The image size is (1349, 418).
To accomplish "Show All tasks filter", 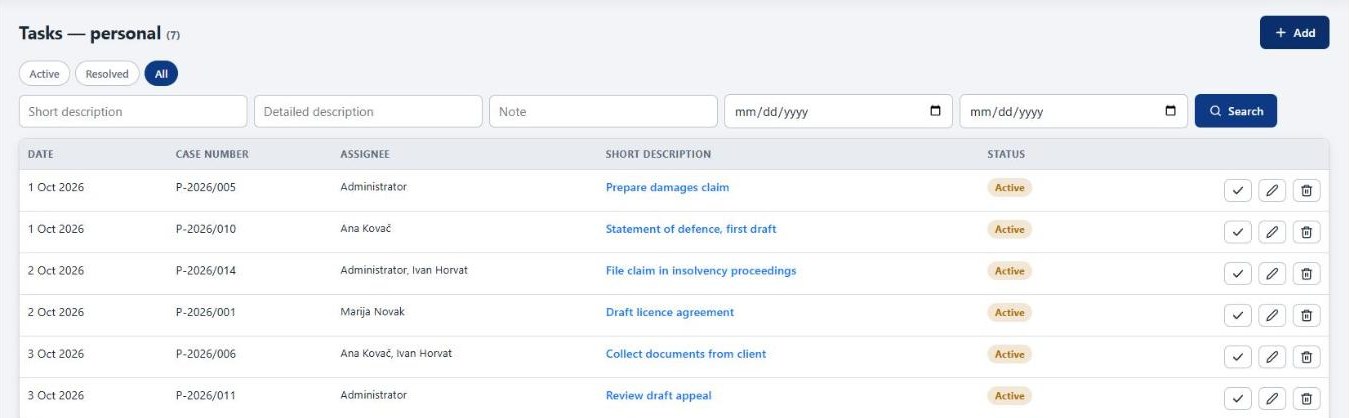I will (161, 74).
